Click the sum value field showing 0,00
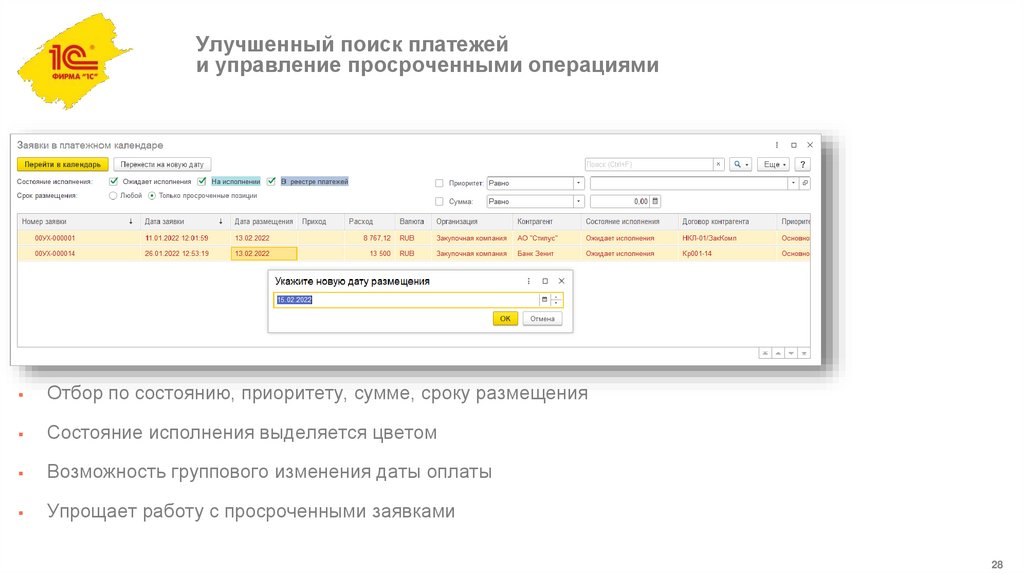Screen dimensions: 1024x574 coord(620,202)
